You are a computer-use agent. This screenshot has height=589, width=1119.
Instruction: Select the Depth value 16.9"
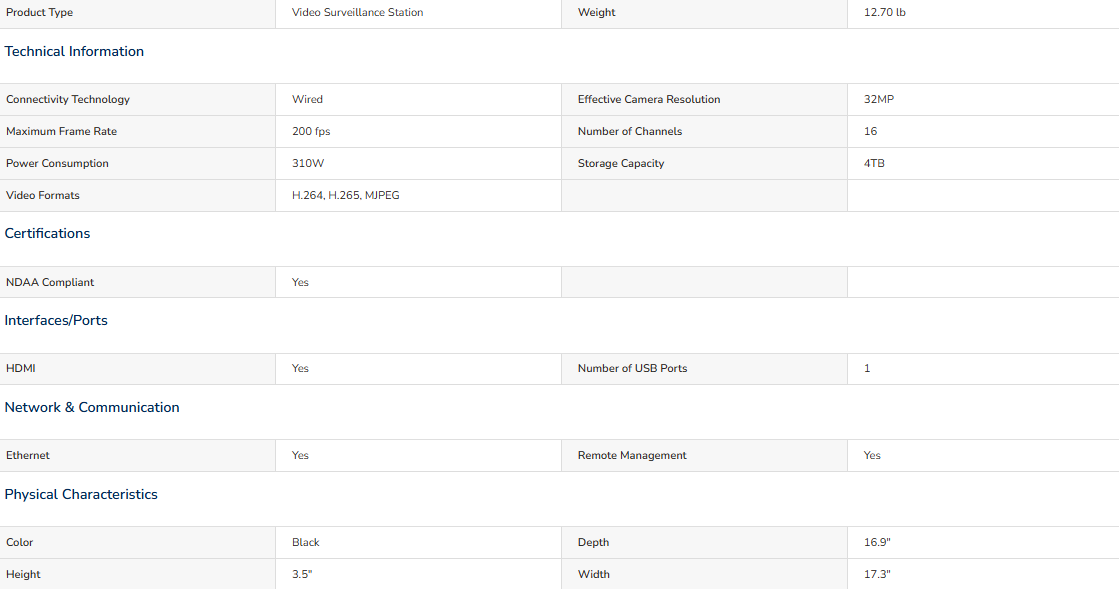[877, 543]
